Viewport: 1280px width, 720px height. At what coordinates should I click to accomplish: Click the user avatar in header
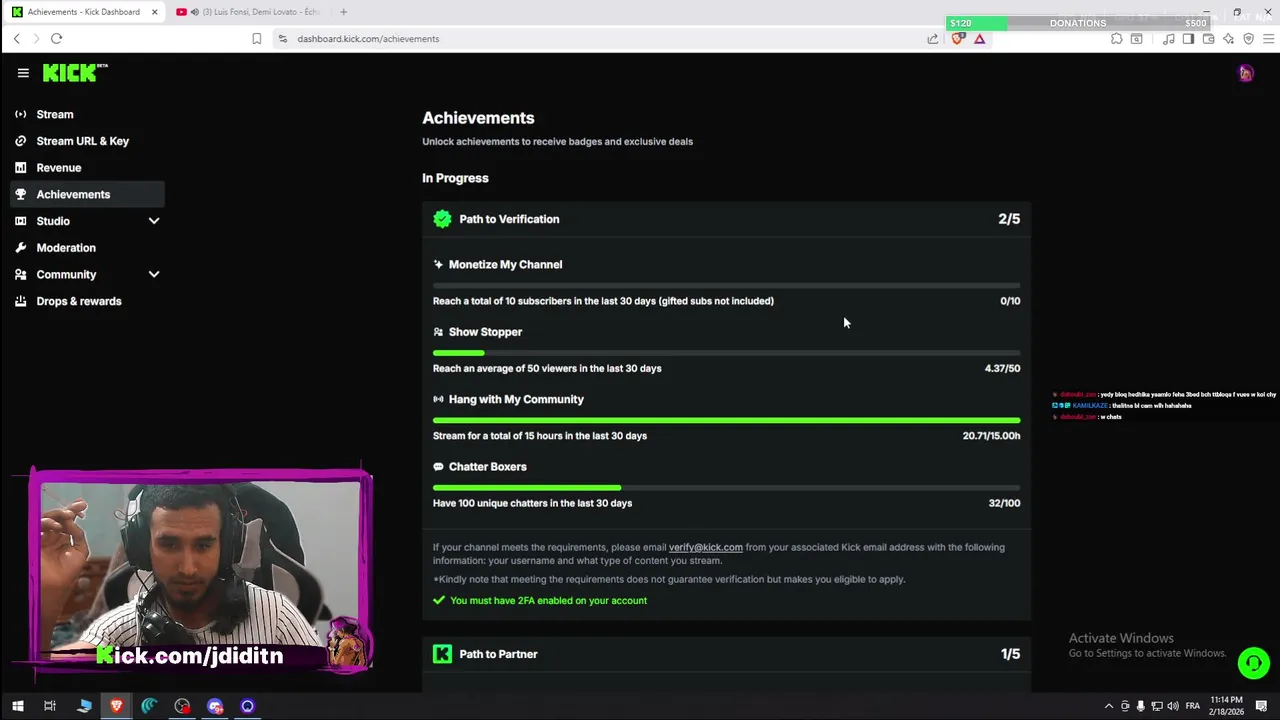pos(1246,73)
